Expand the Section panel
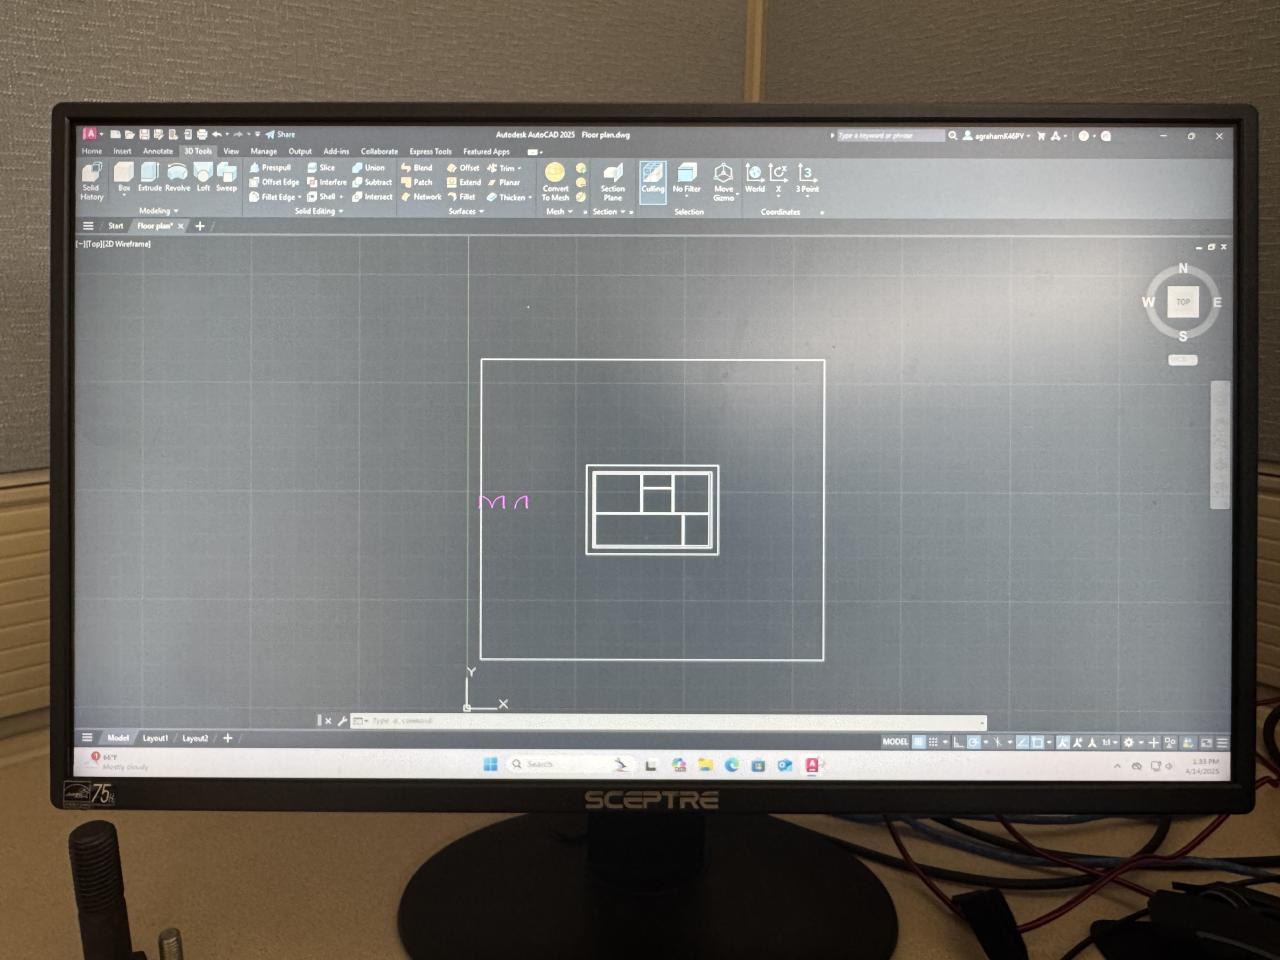 609,211
